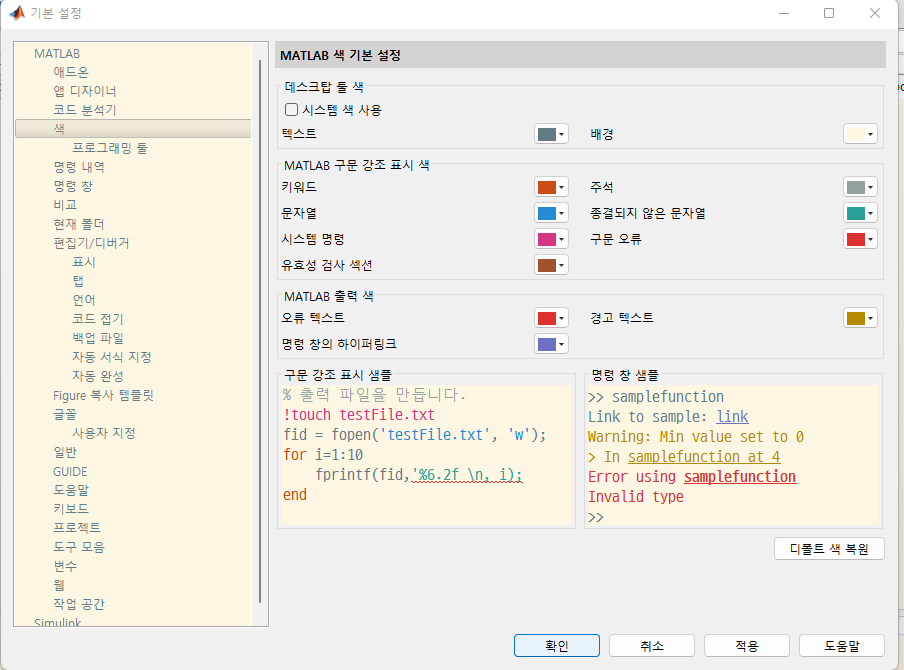Click the sample 'link' hyperlink
The width and height of the screenshot is (904, 670).
click(x=732, y=416)
